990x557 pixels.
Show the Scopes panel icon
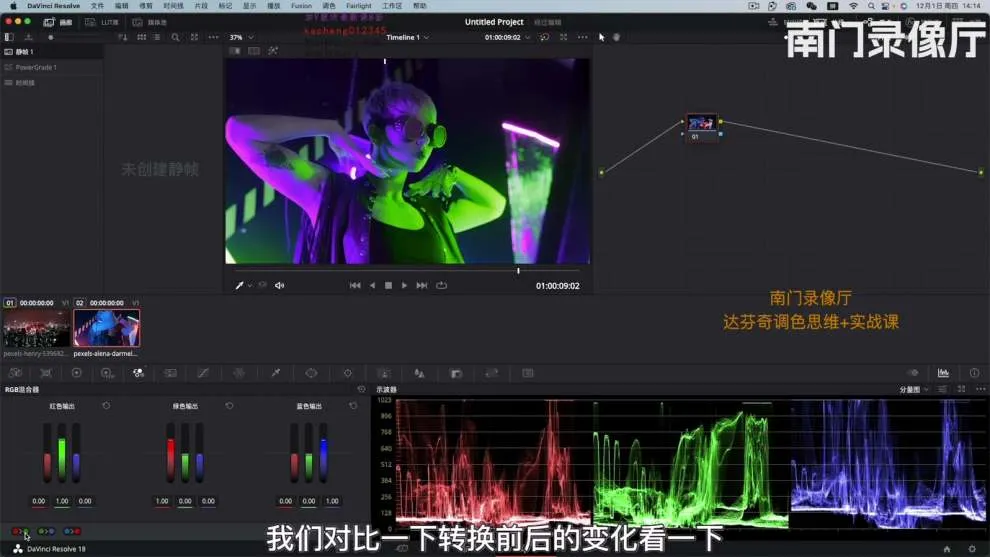(x=943, y=373)
